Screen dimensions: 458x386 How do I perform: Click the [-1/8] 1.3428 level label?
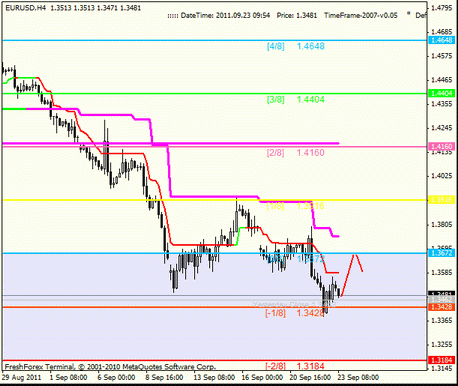pos(295,313)
